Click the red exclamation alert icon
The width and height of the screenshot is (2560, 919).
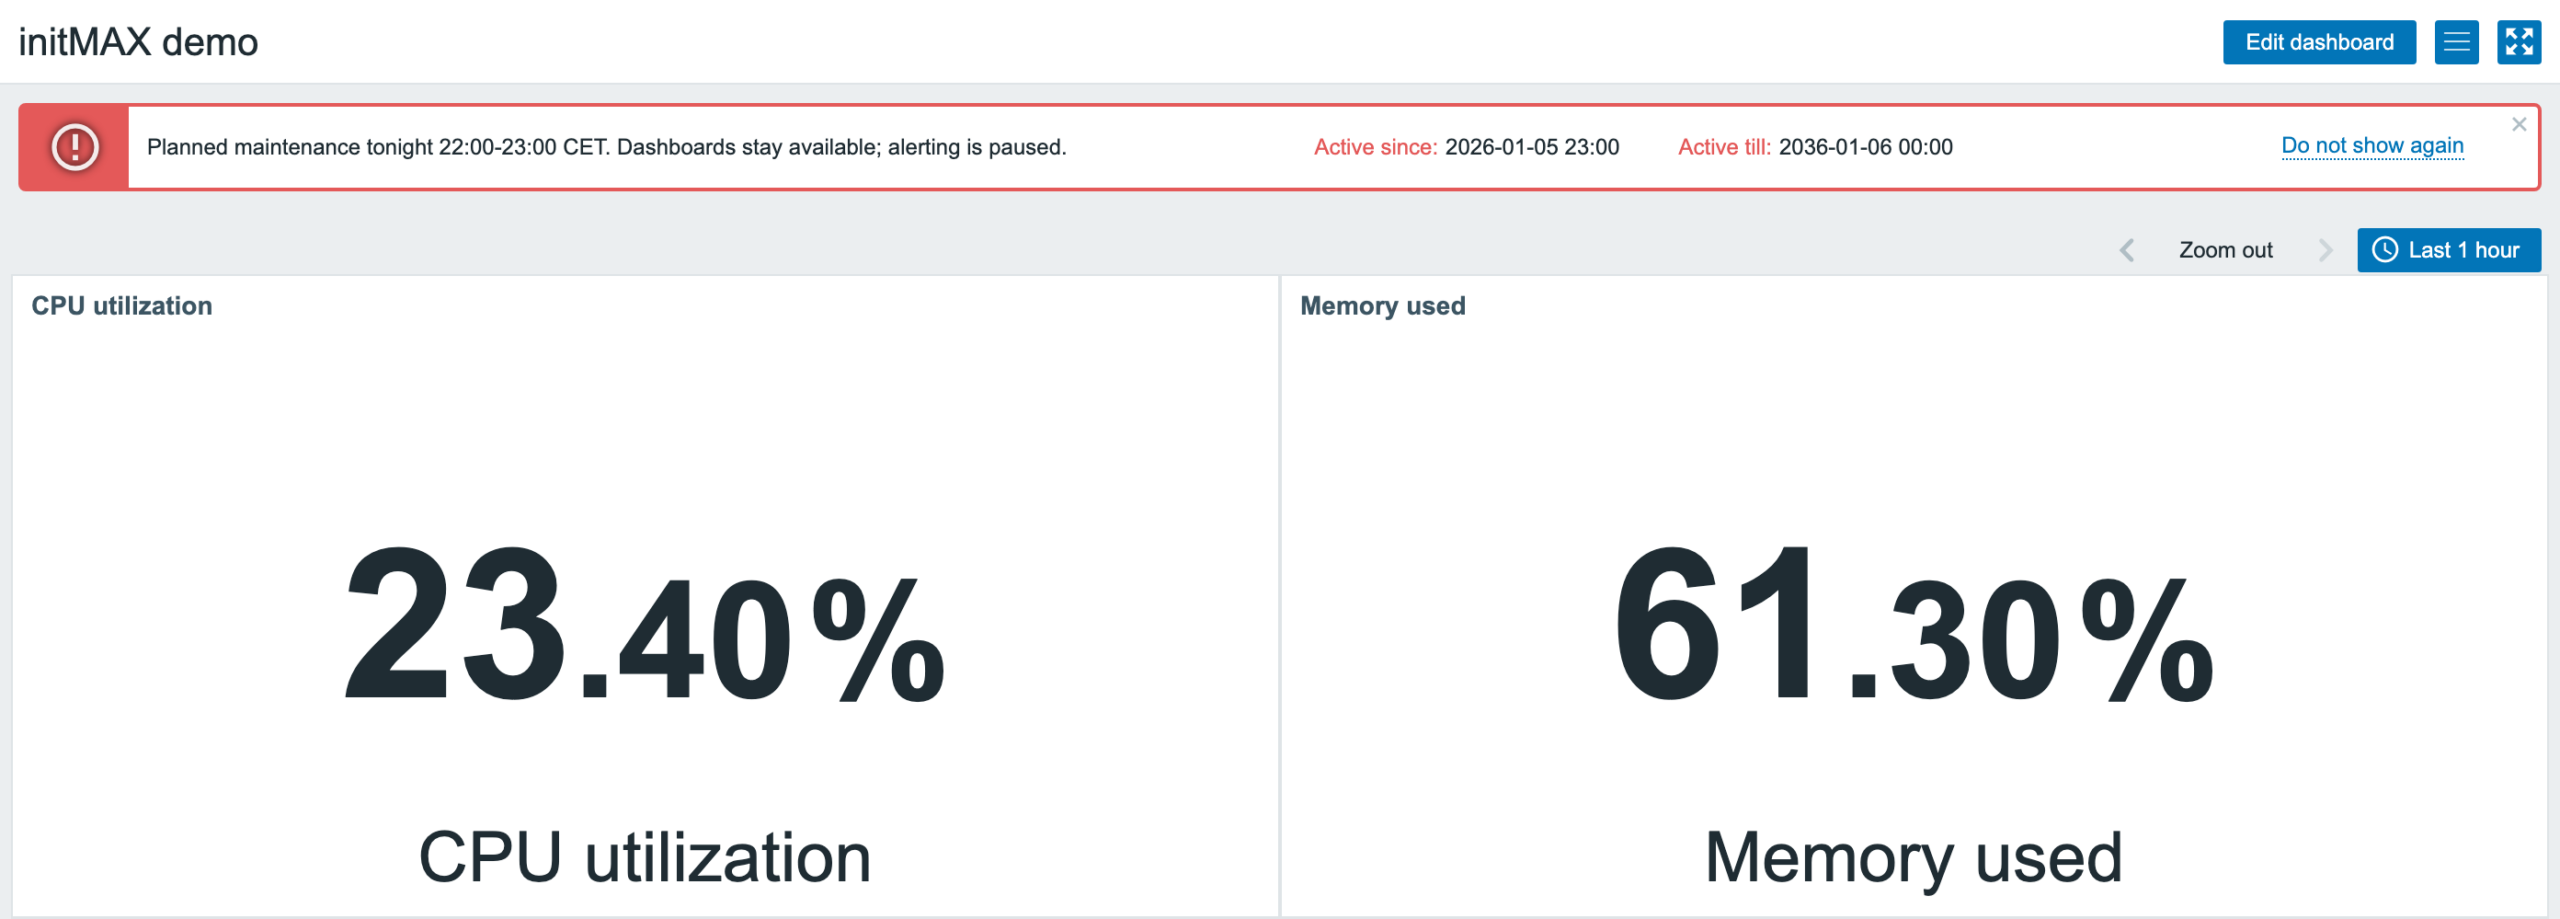coord(75,147)
